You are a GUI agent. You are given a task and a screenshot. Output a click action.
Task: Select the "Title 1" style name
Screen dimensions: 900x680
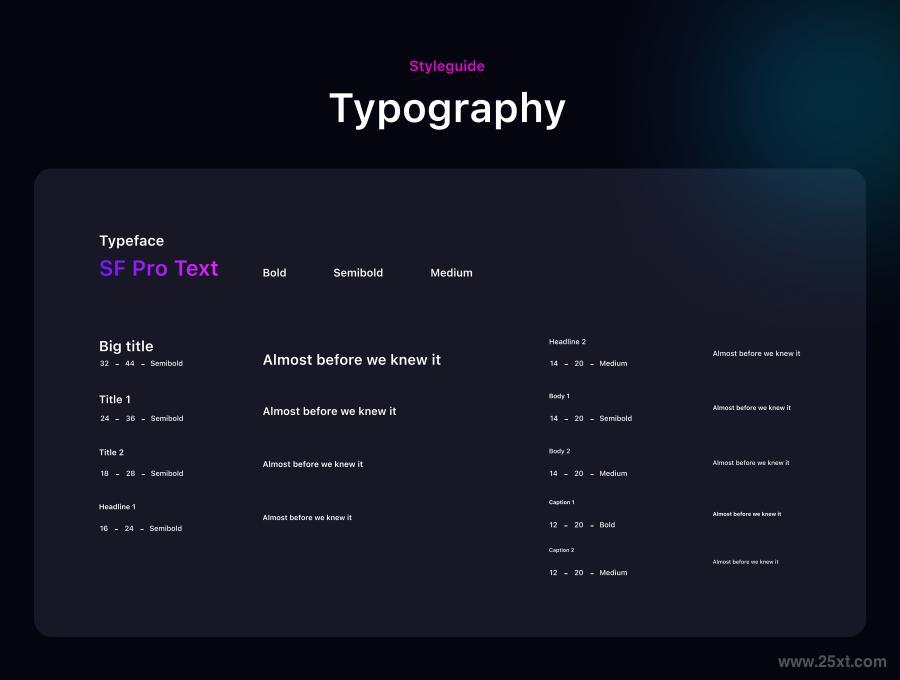[x=115, y=399]
